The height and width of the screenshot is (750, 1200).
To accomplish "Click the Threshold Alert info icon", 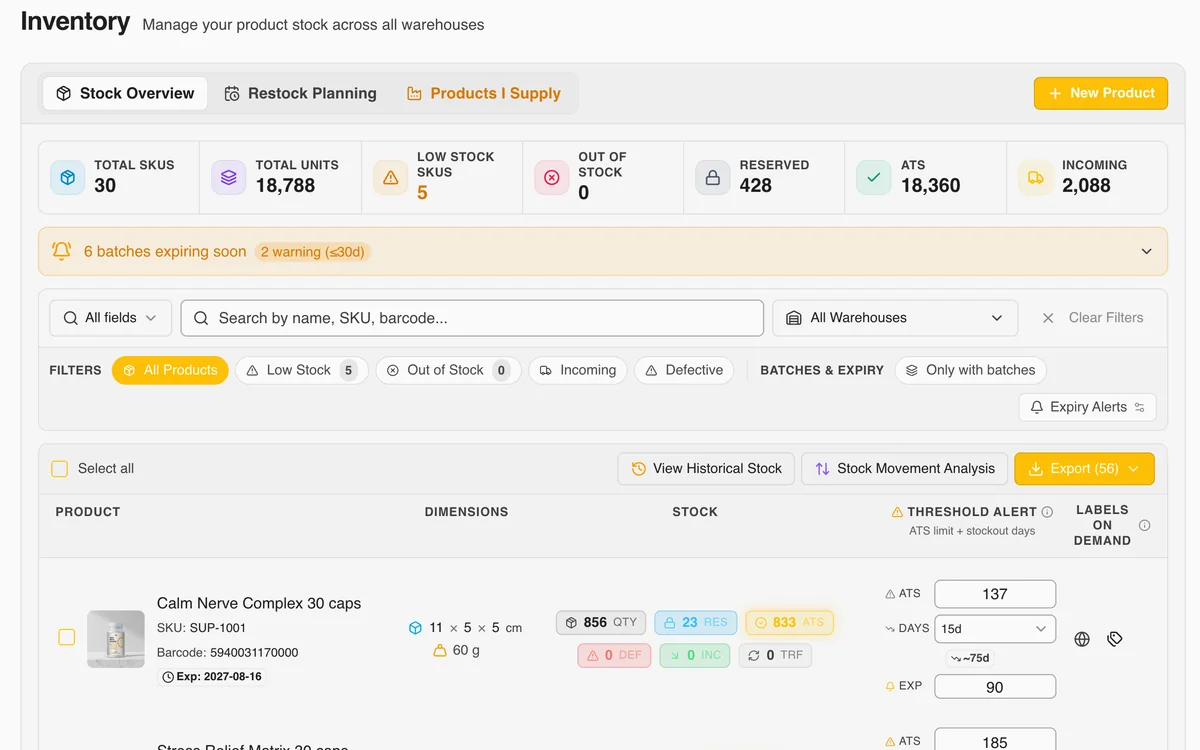I will (x=1047, y=512).
